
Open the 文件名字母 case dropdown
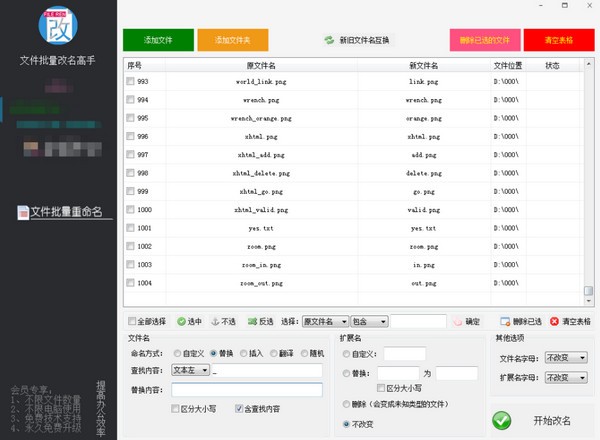click(566, 357)
